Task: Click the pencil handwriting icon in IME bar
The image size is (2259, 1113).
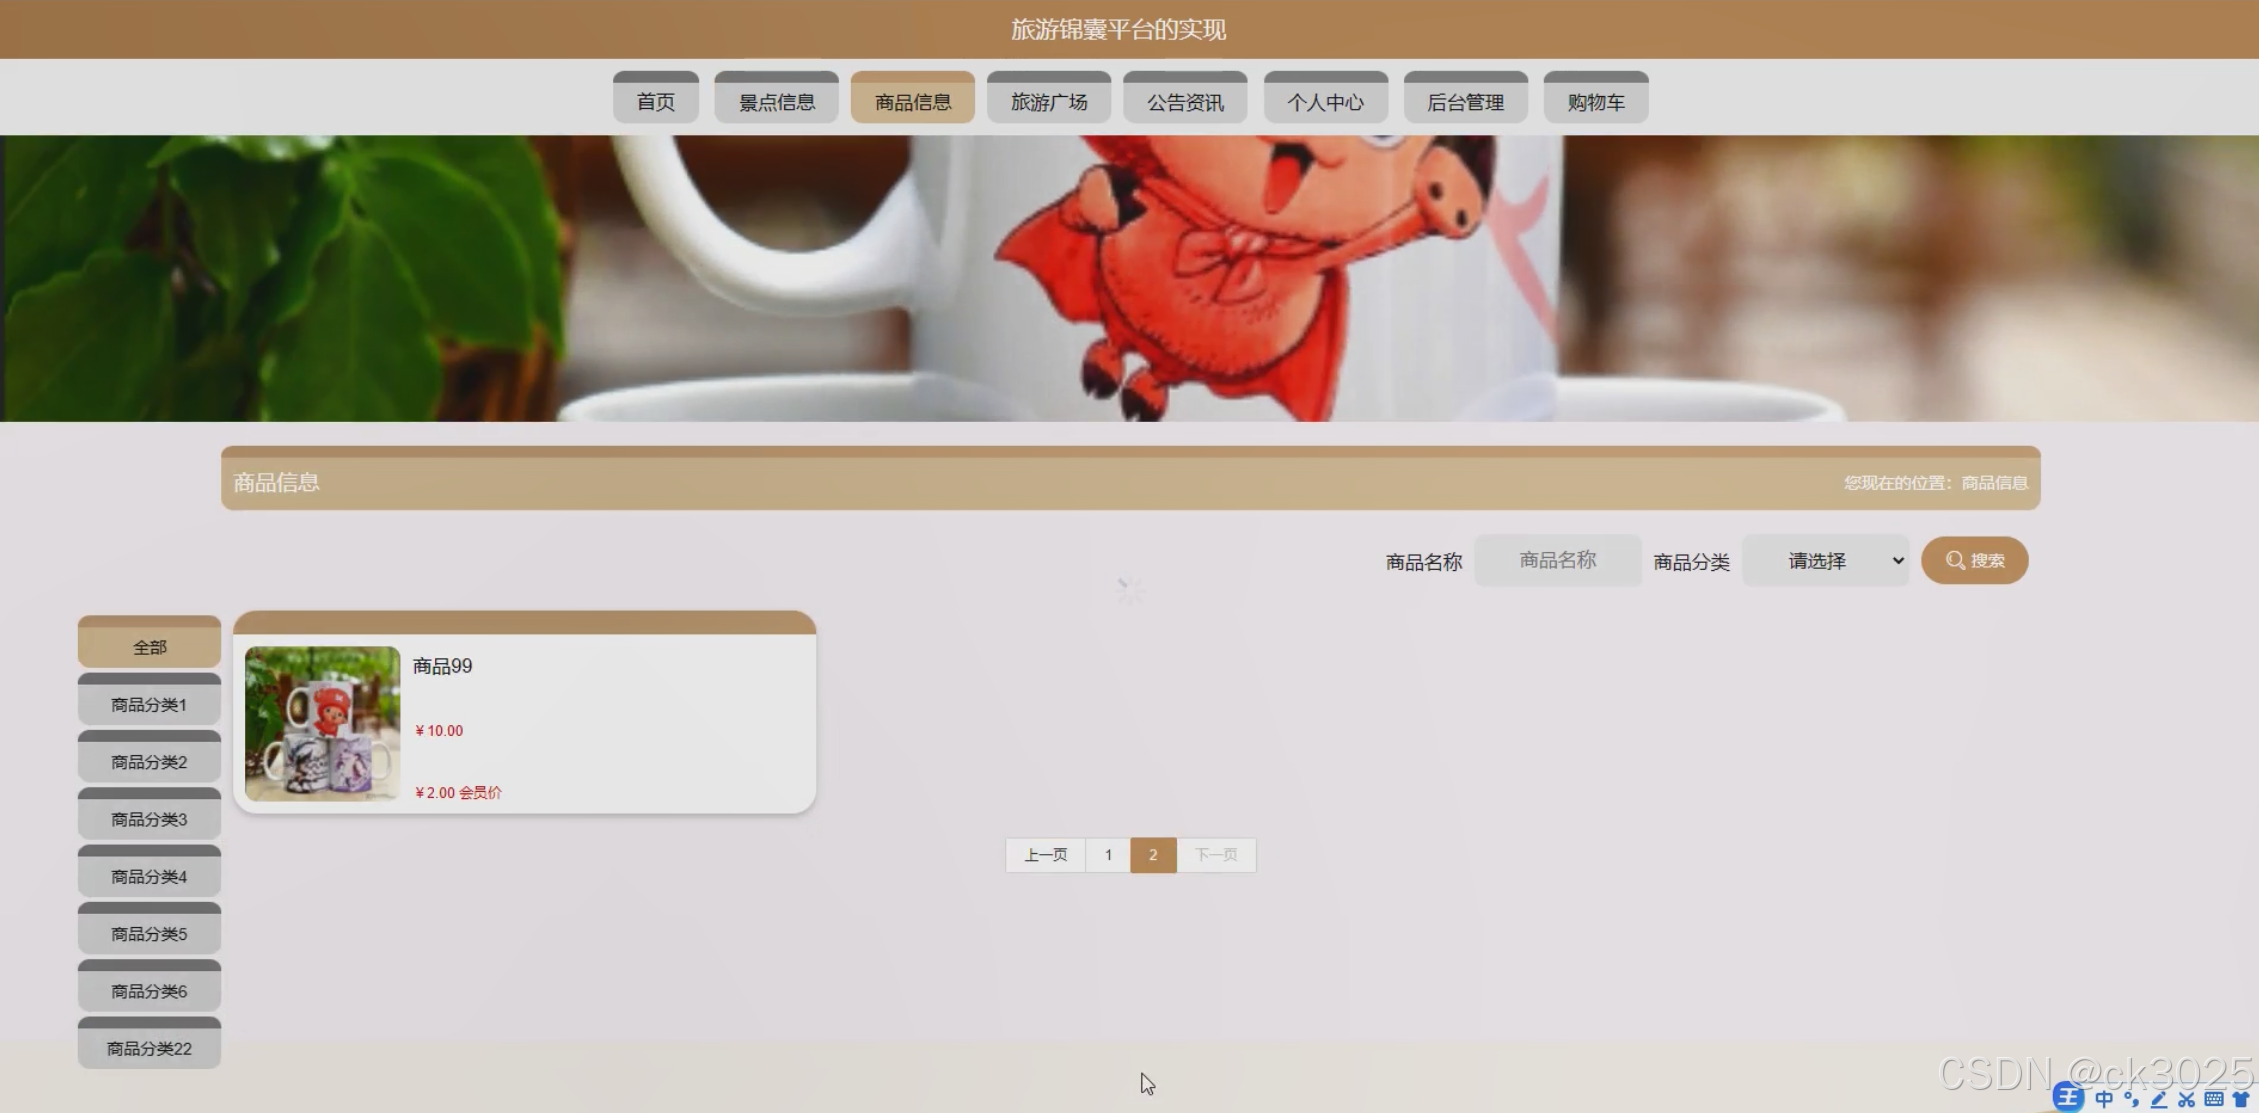Action: click(2158, 1099)
